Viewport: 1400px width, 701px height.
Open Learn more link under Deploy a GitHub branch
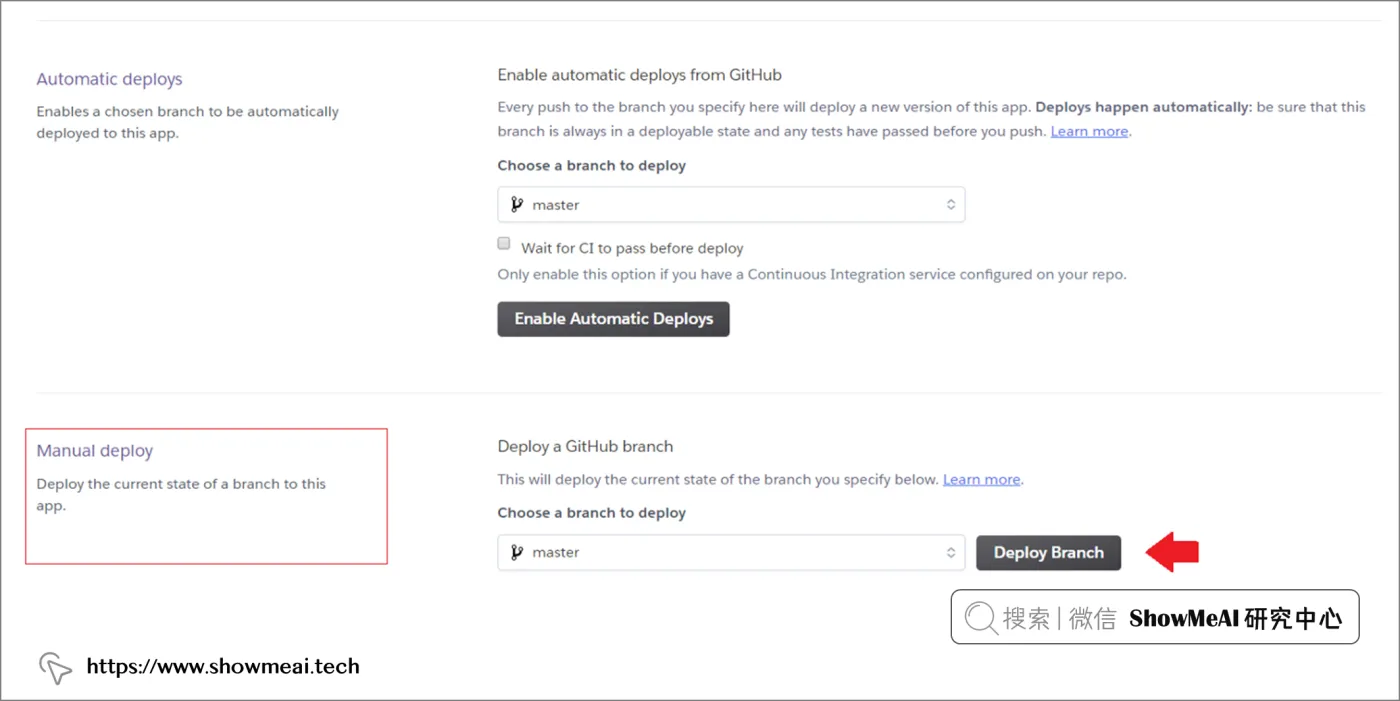981,479
